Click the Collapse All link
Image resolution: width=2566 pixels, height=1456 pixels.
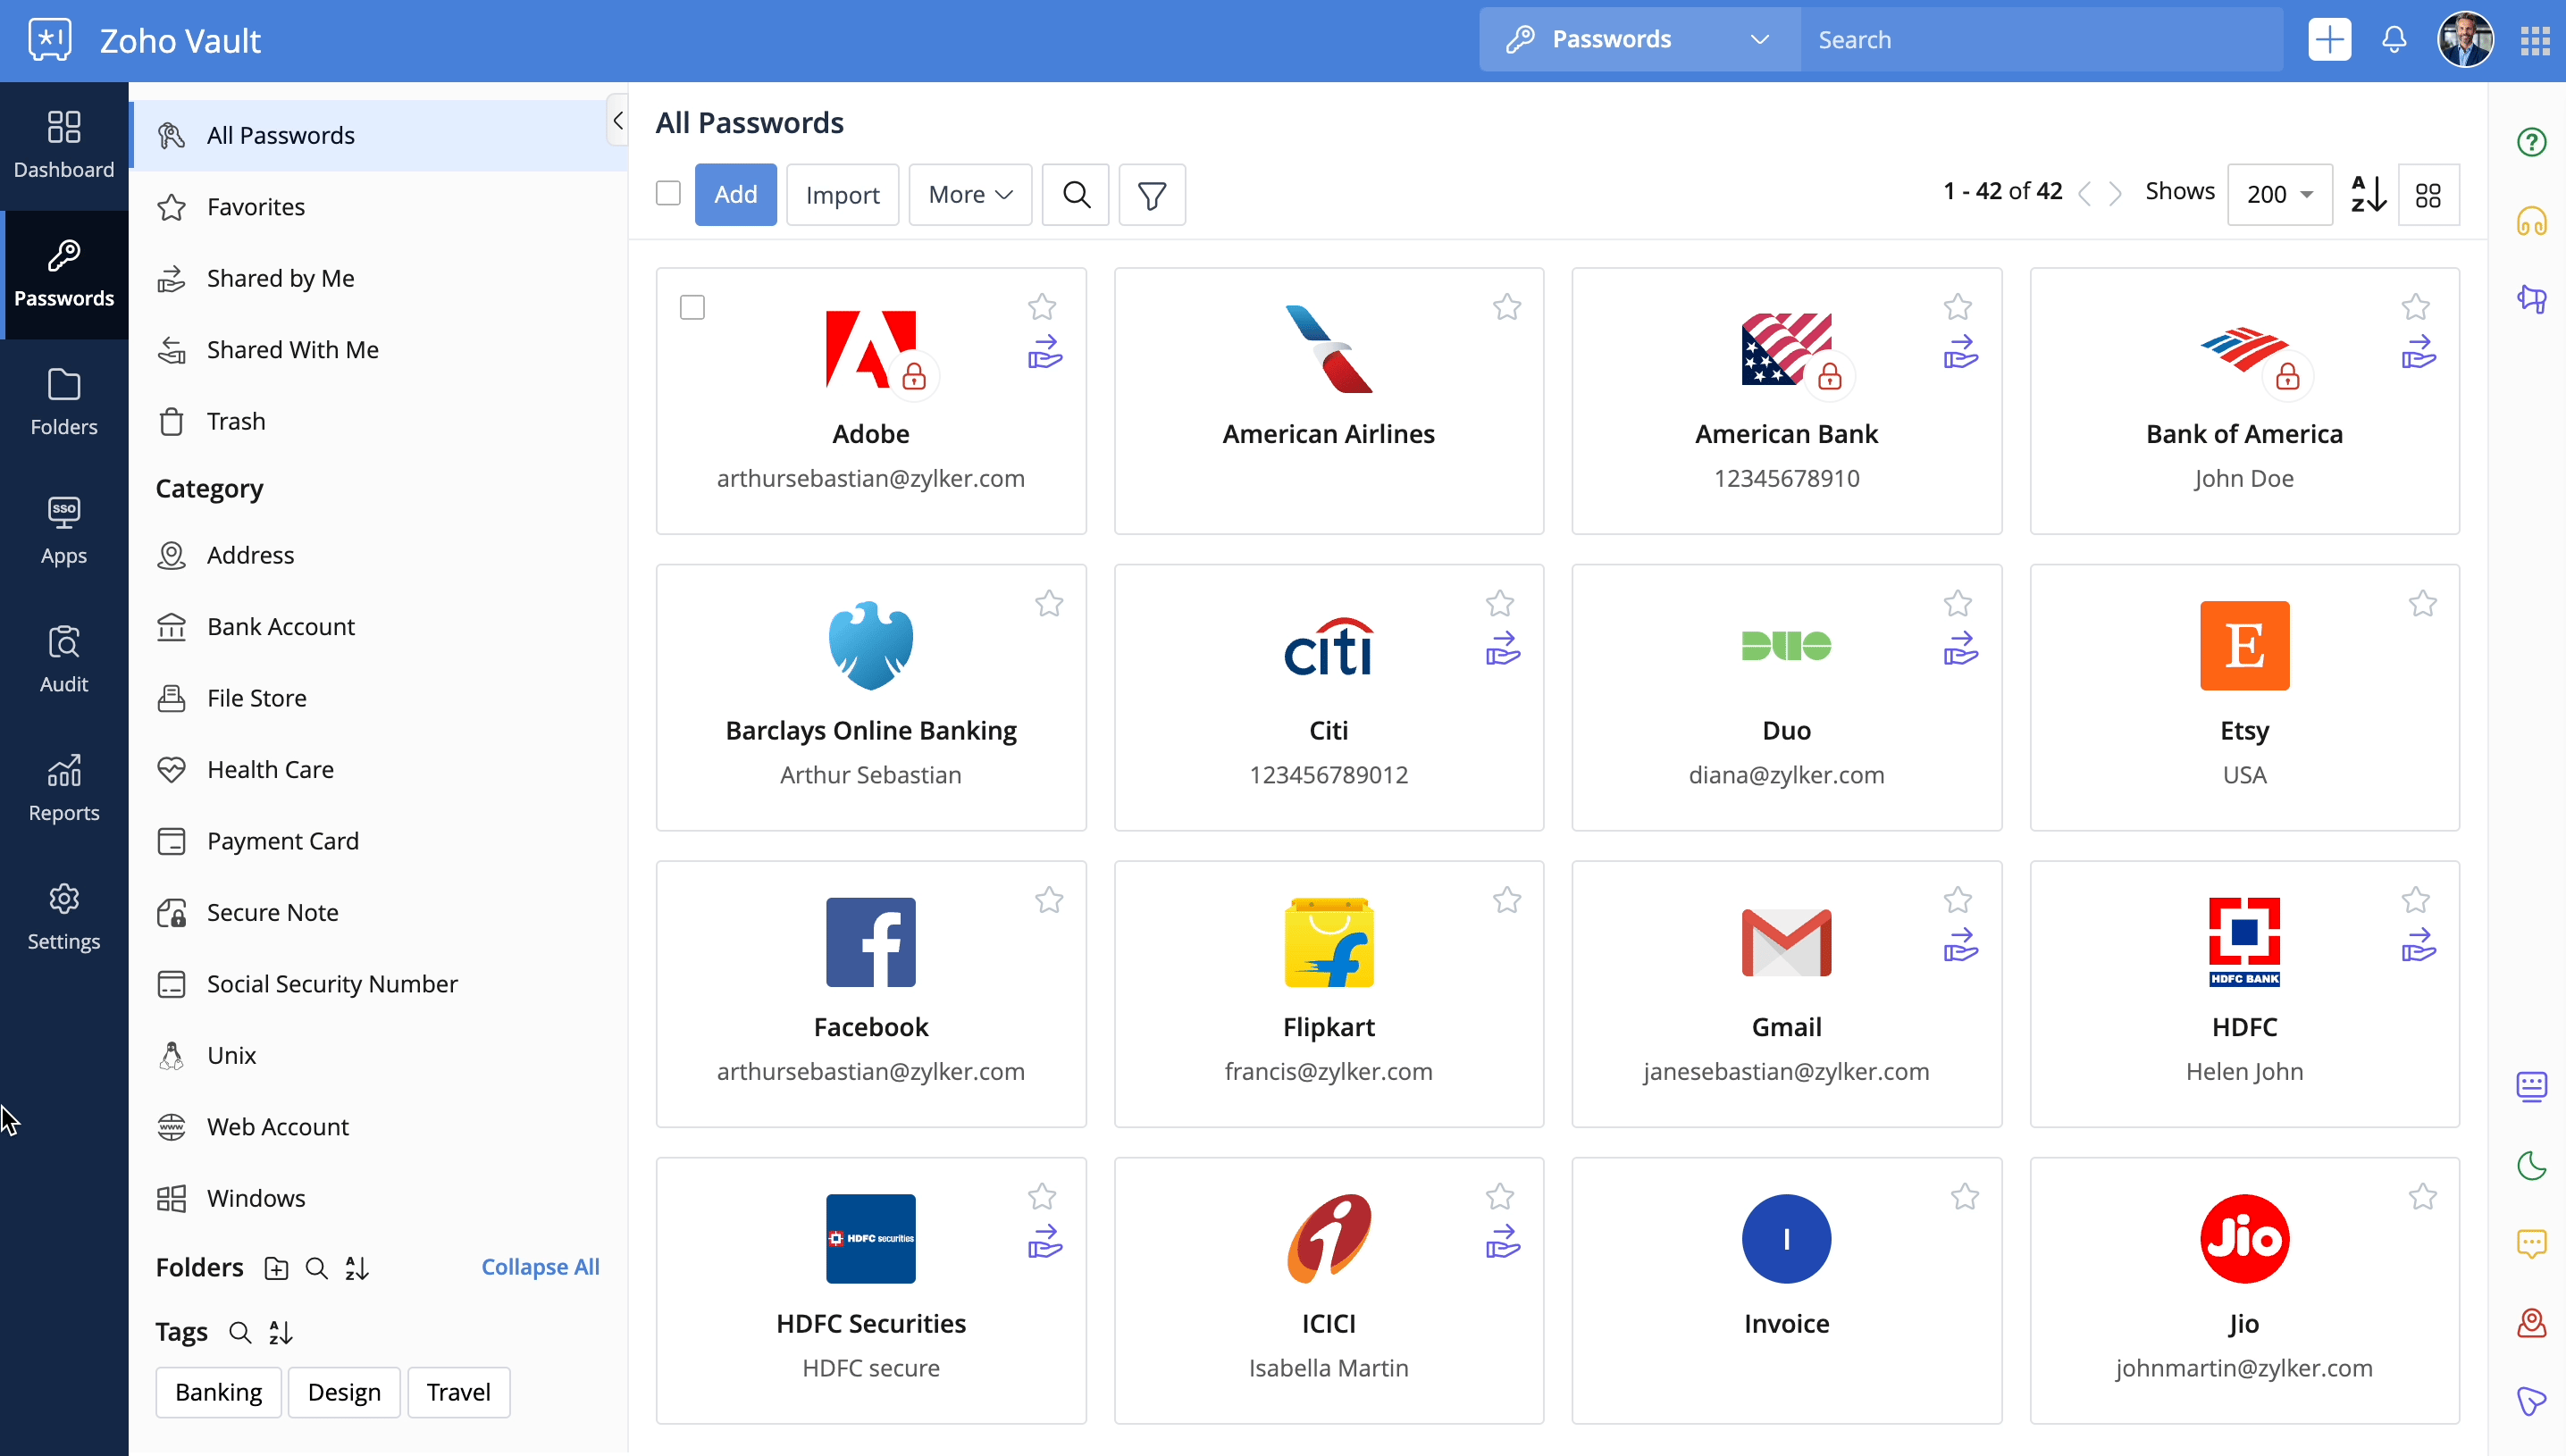540,1267
